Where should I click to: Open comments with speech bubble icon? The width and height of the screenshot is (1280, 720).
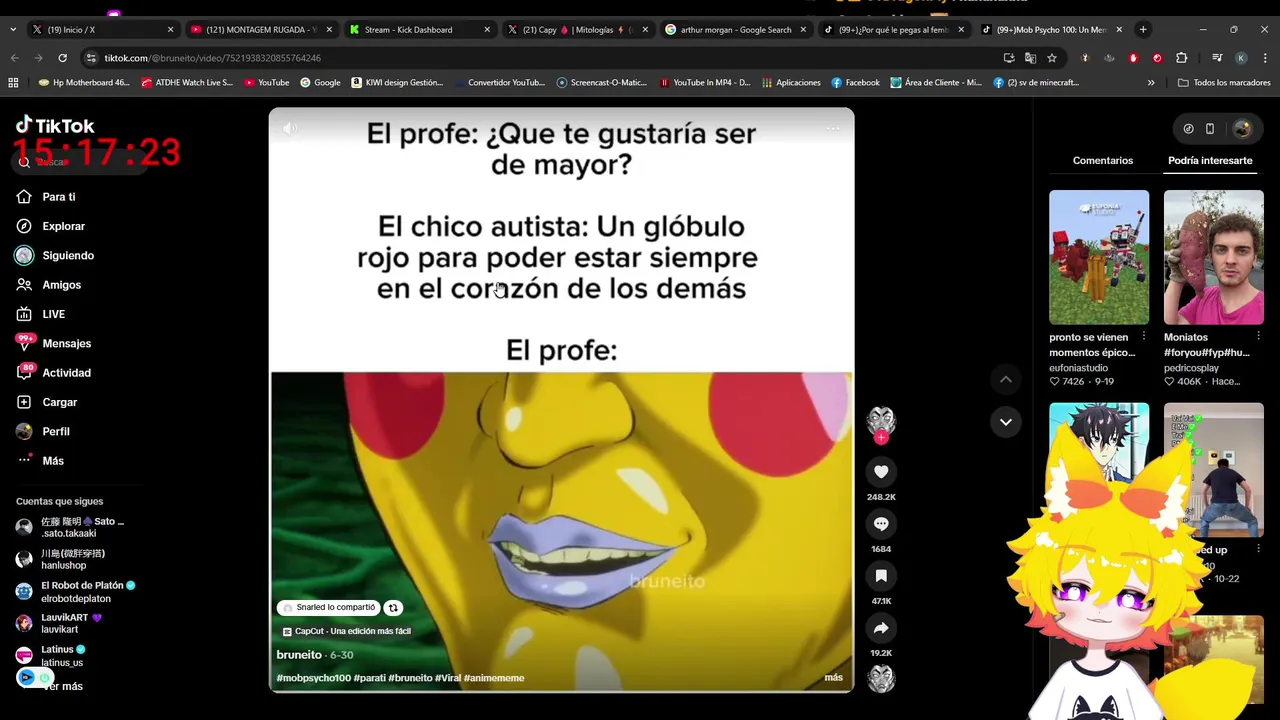point(881,524)
